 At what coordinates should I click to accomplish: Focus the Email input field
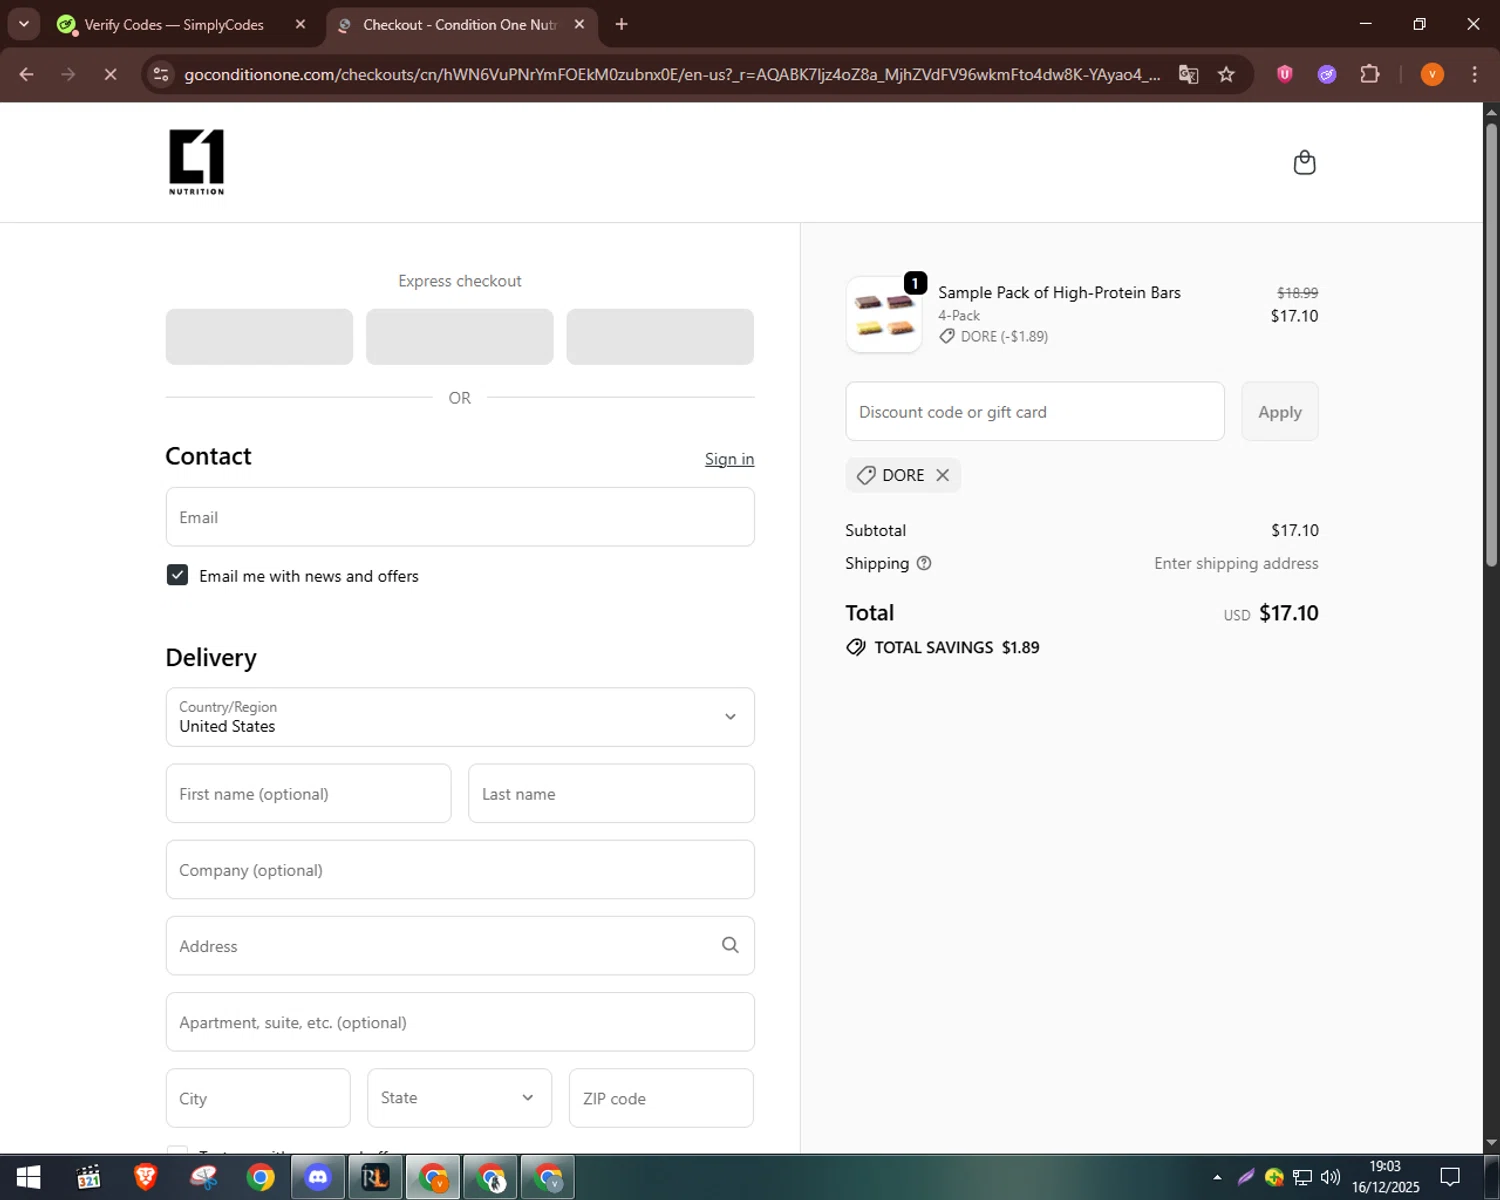[x=460, y=517]
